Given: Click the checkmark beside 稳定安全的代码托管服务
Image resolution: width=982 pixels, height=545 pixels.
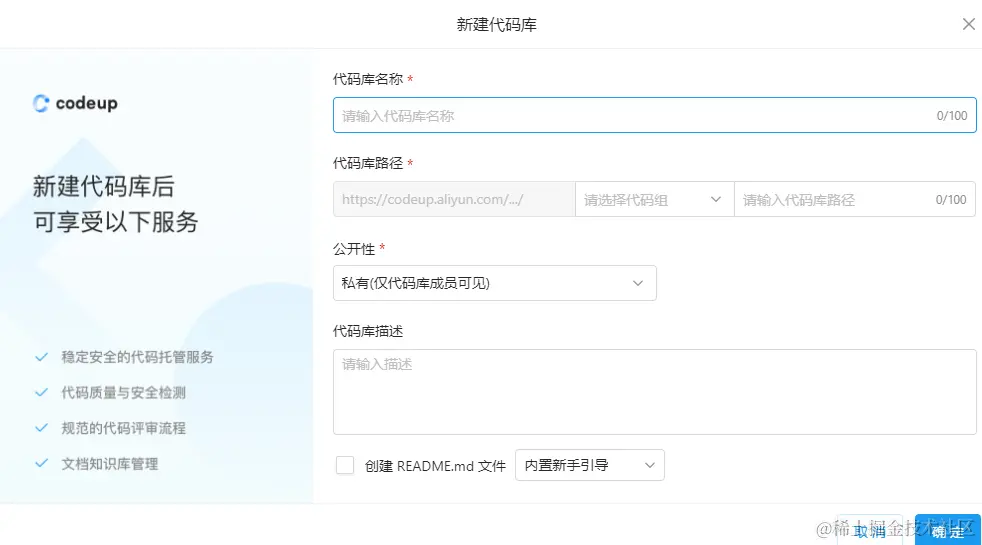Looking at the screenshot, I should point(41,357).
